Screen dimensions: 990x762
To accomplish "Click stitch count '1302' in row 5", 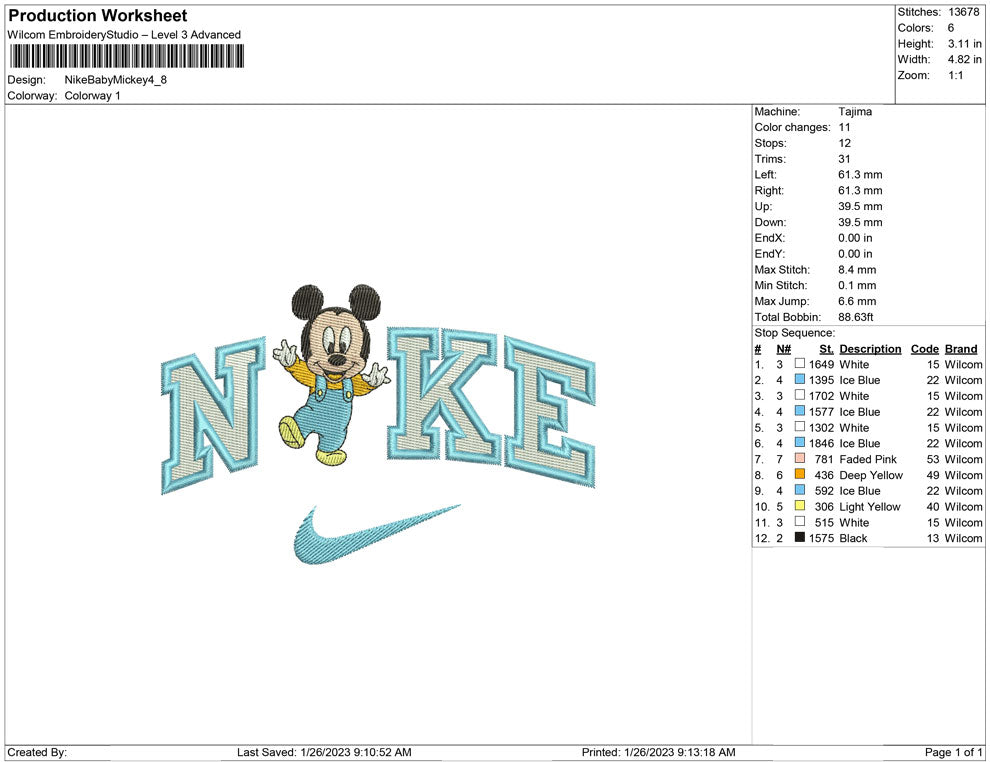I will click(x=821, y=427).
